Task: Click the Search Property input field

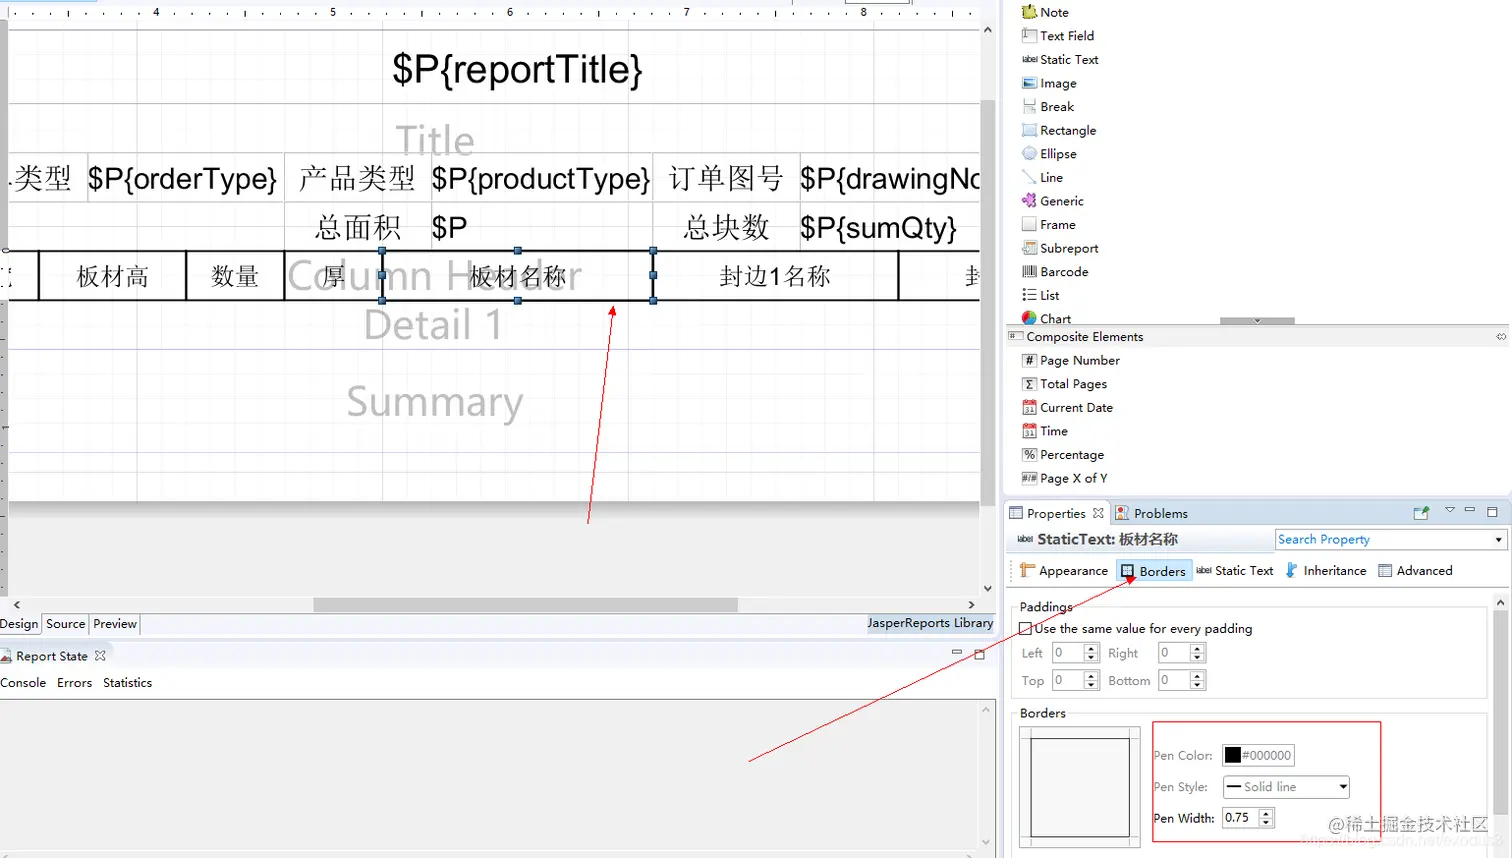Action: click(1384, 540)
